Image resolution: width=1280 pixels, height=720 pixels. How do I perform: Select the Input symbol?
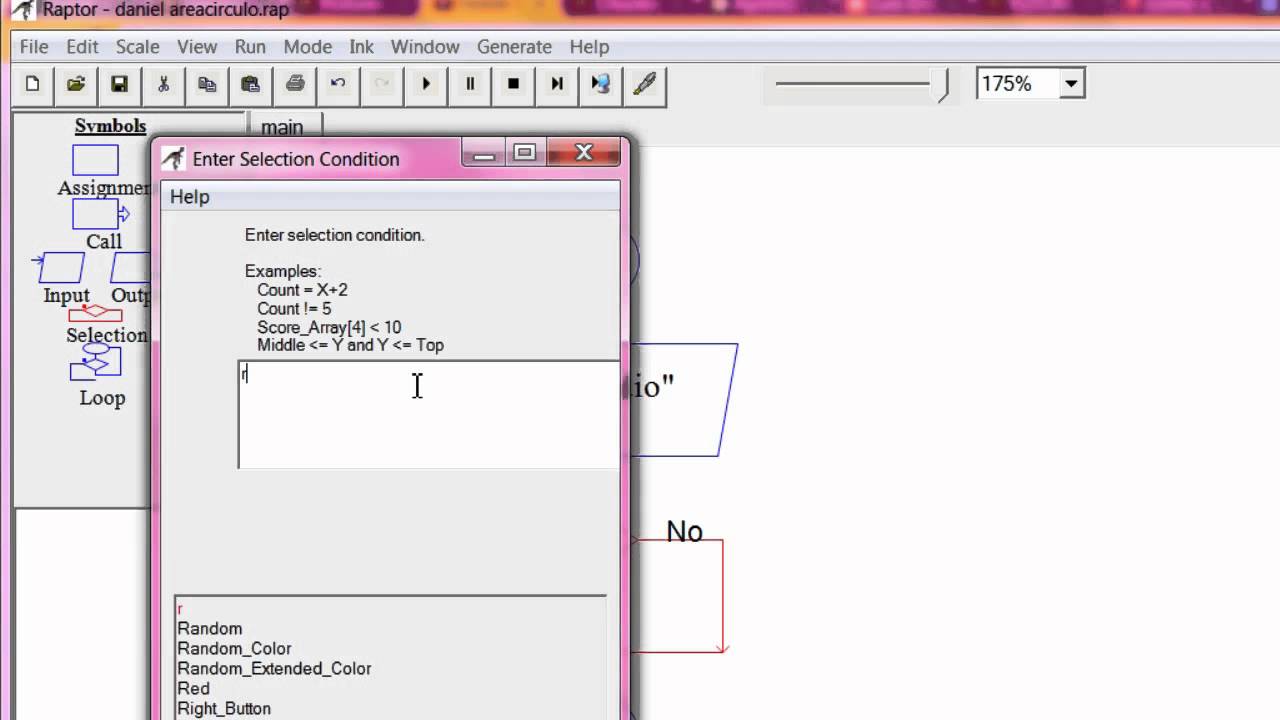pyautogui.click(x=63, y=268)
